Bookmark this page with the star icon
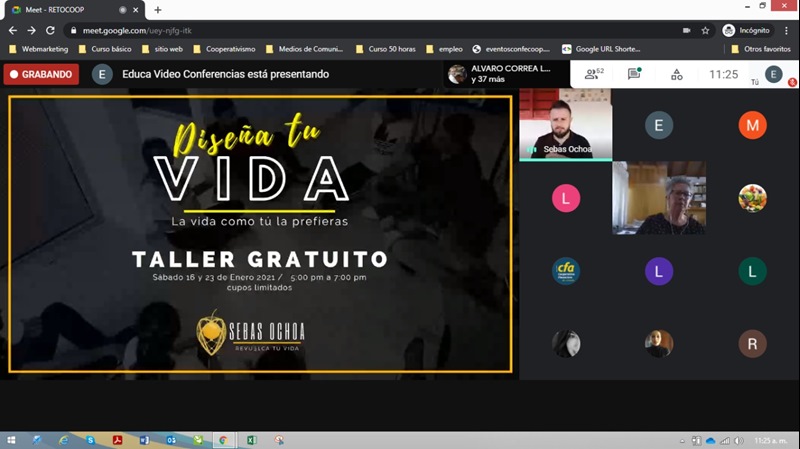Screen dimensions: 800x449 click(x=705, y=31)
